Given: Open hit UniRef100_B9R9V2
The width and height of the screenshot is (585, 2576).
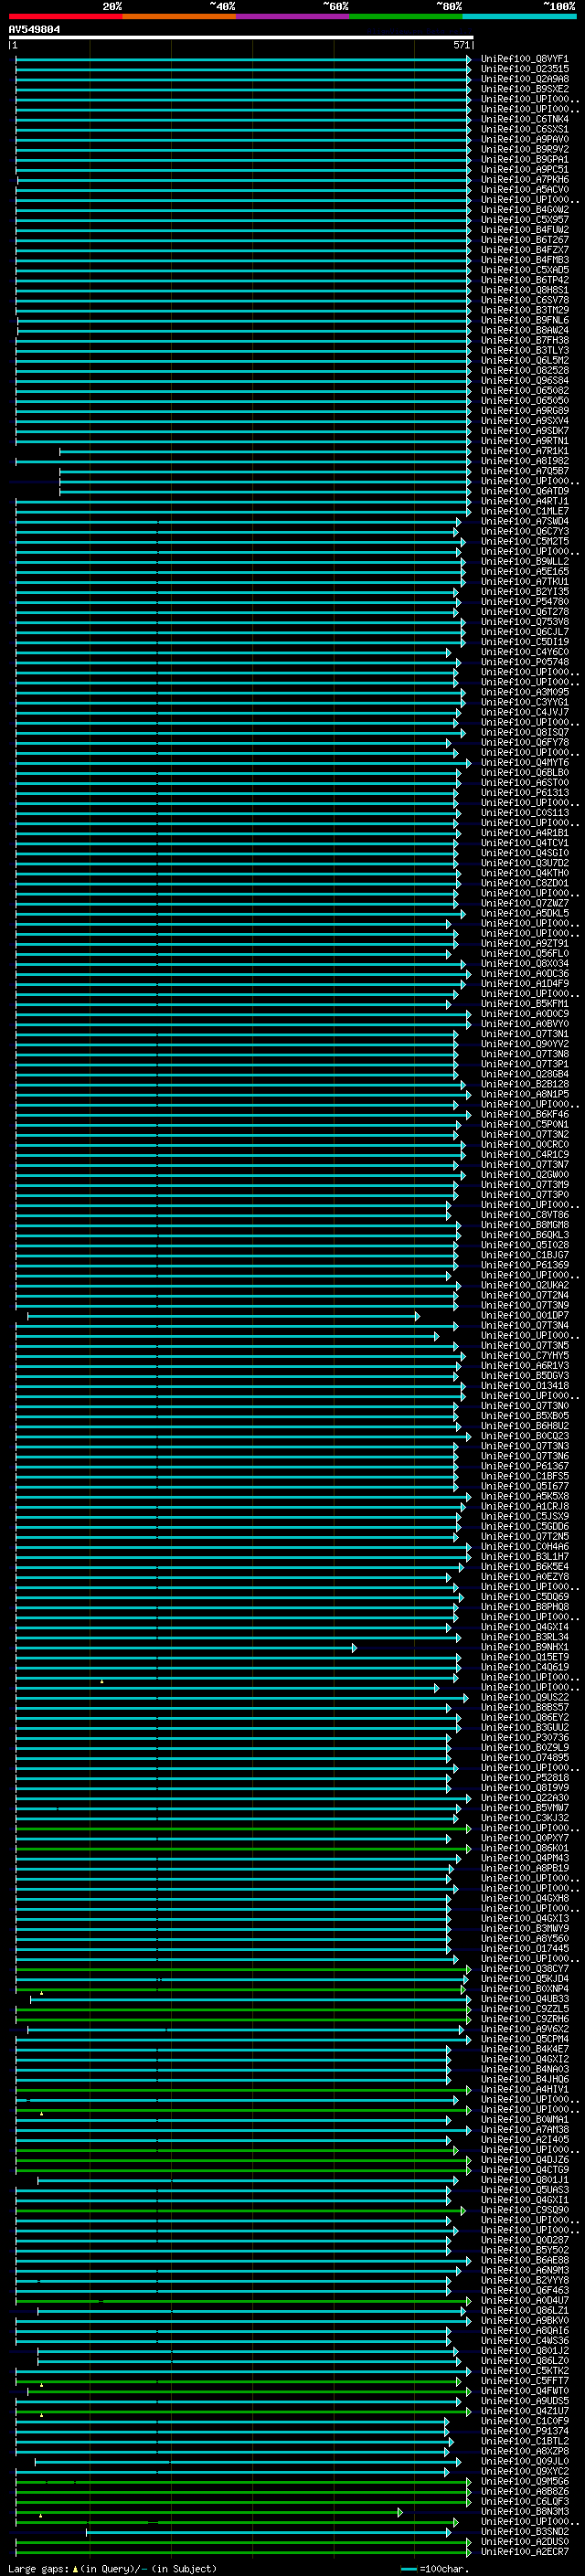Looking at the screenshot, I should click(x=524, y=149).
